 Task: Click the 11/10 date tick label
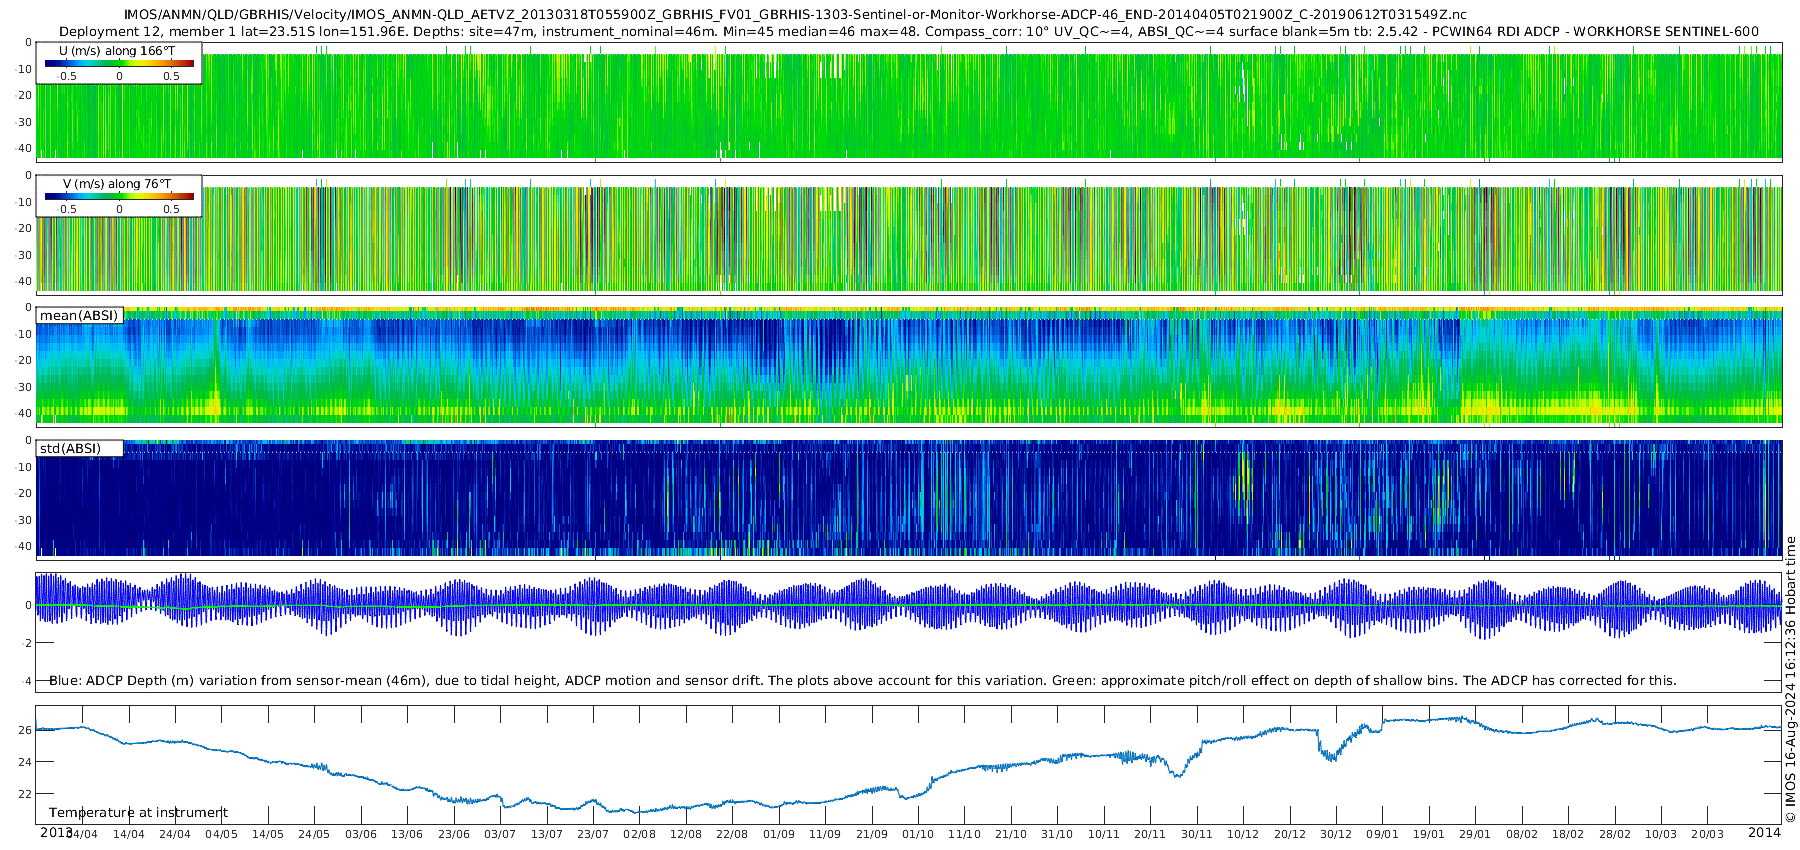pyautogui.click(x=964, y=834)
